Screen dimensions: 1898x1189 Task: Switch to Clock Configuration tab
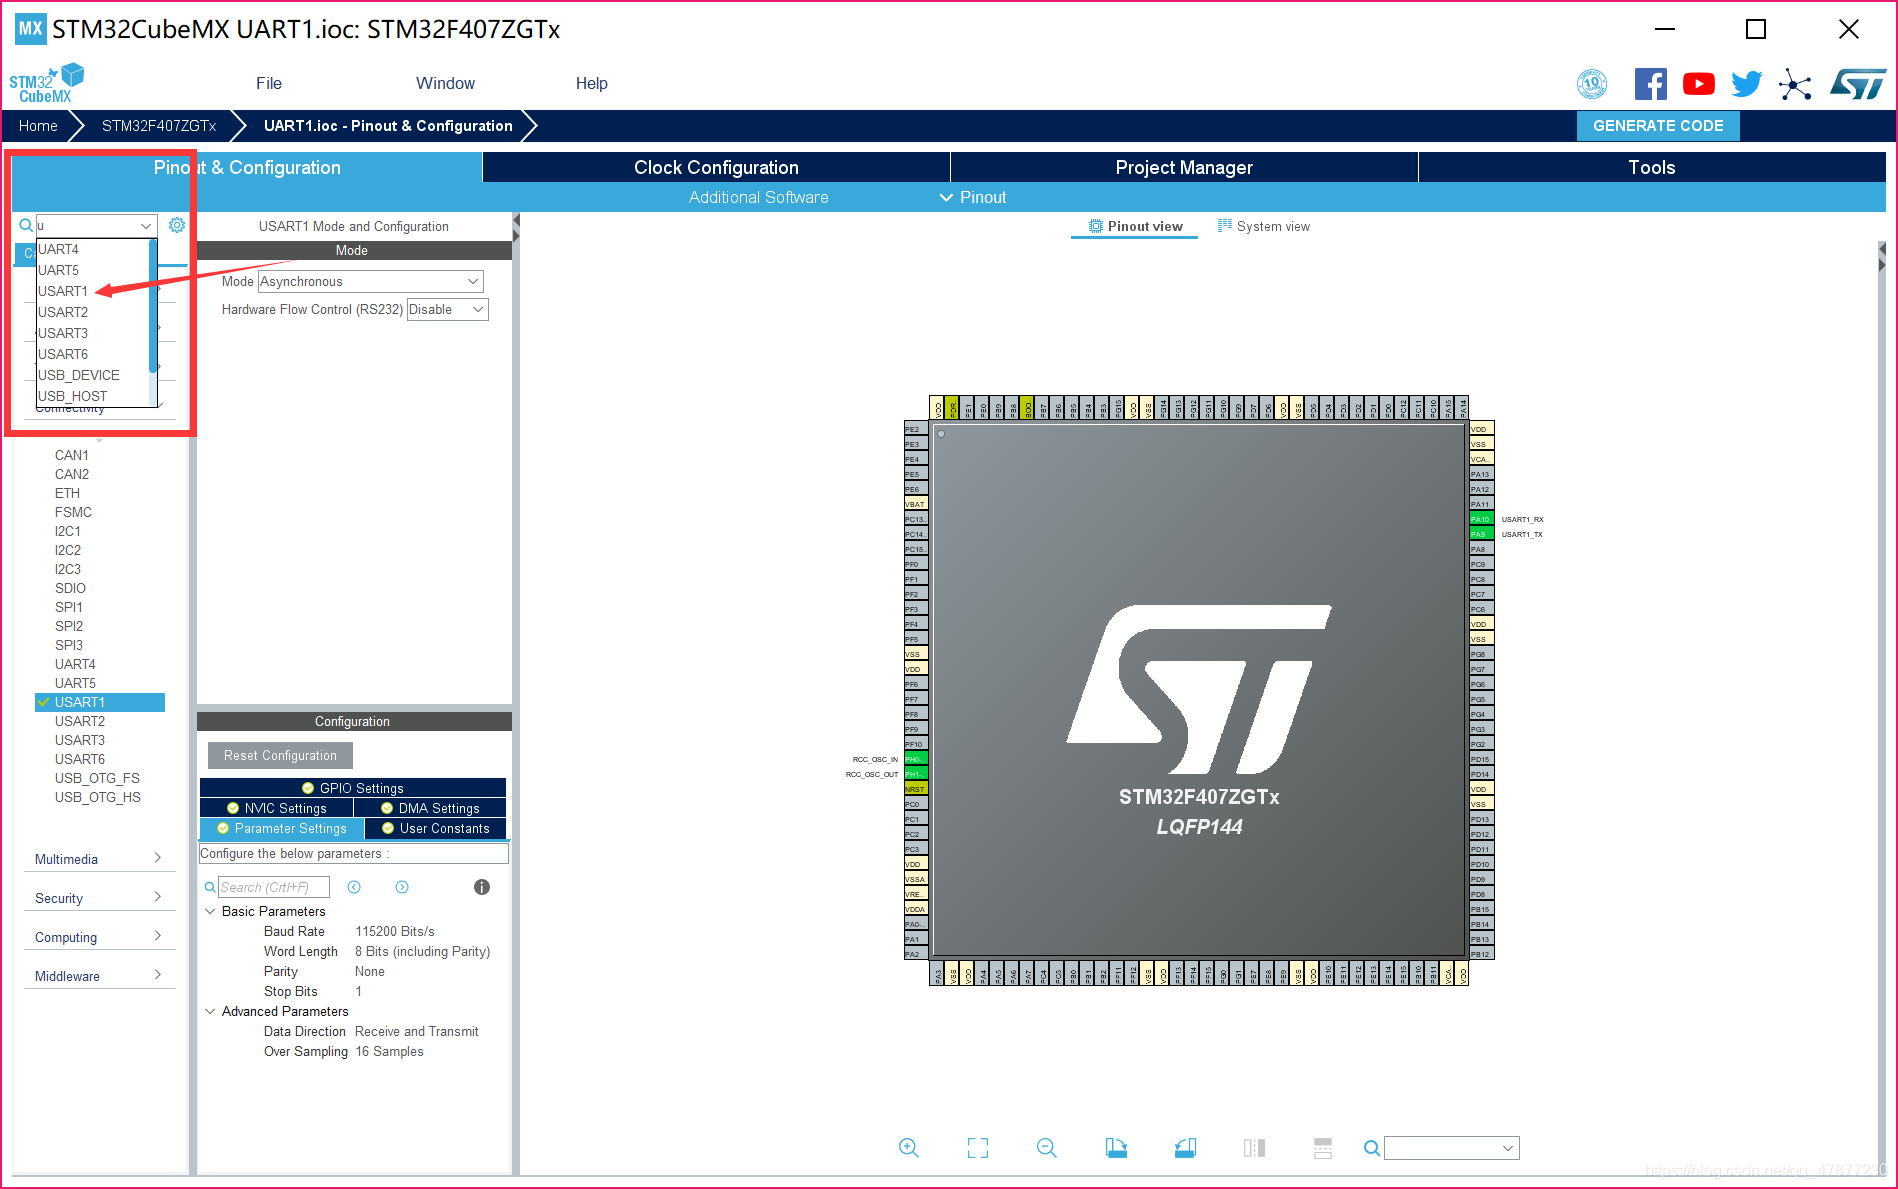(x=716, y=167)
